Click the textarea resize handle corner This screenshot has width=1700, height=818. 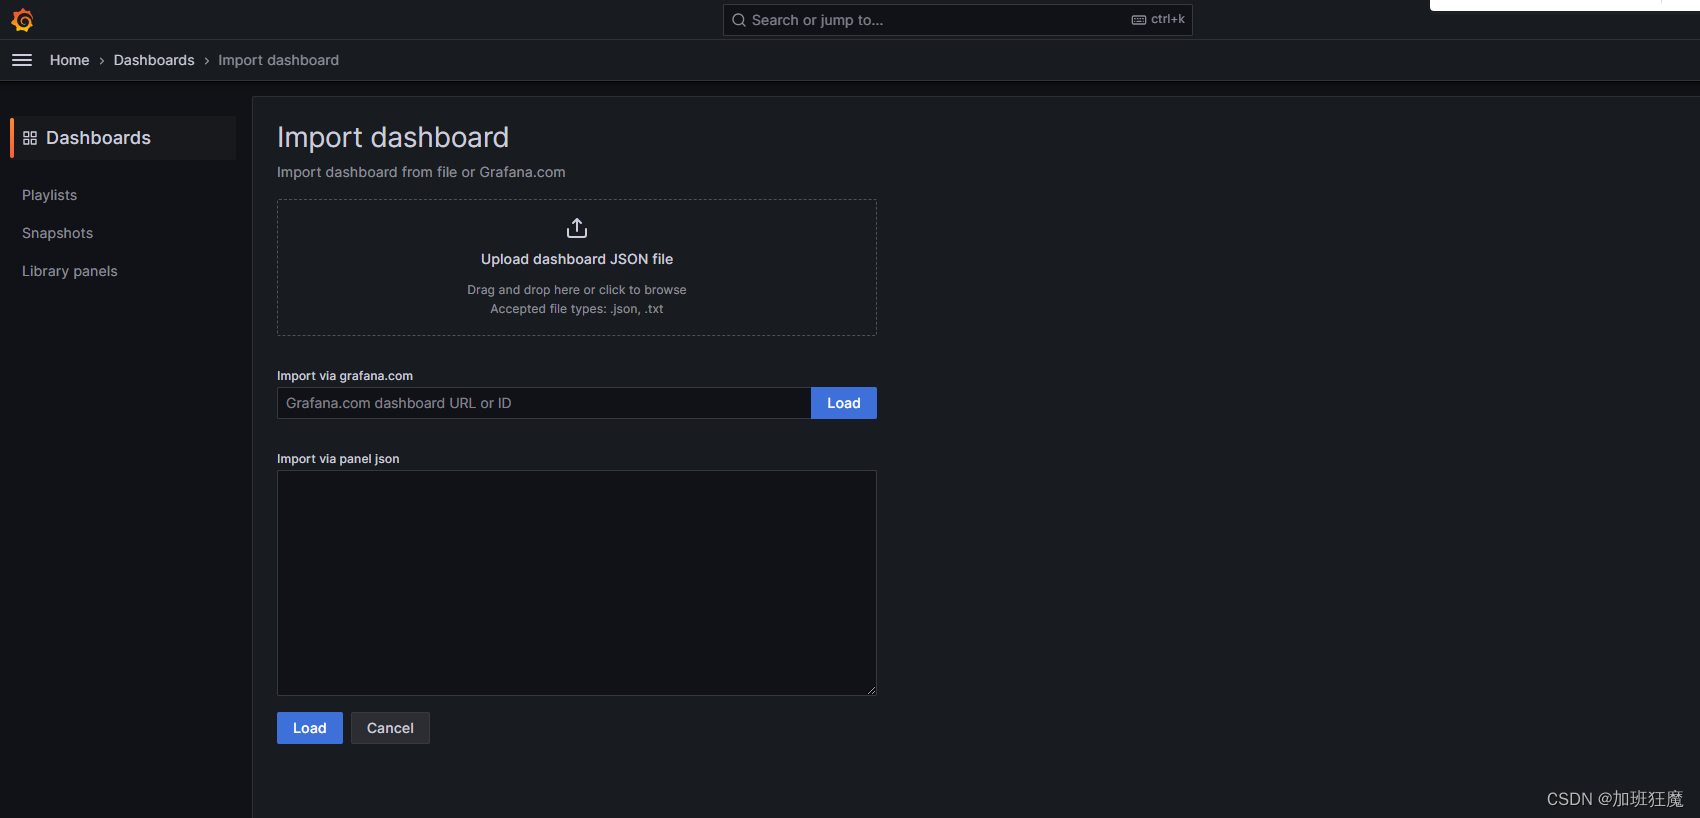click(x=871, y=690)
